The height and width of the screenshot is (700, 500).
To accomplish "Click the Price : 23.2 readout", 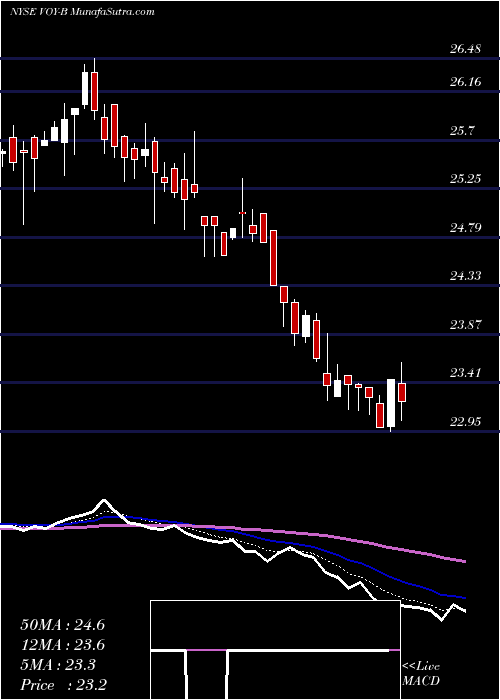I will pyautogui.click(x=62, y=685).
